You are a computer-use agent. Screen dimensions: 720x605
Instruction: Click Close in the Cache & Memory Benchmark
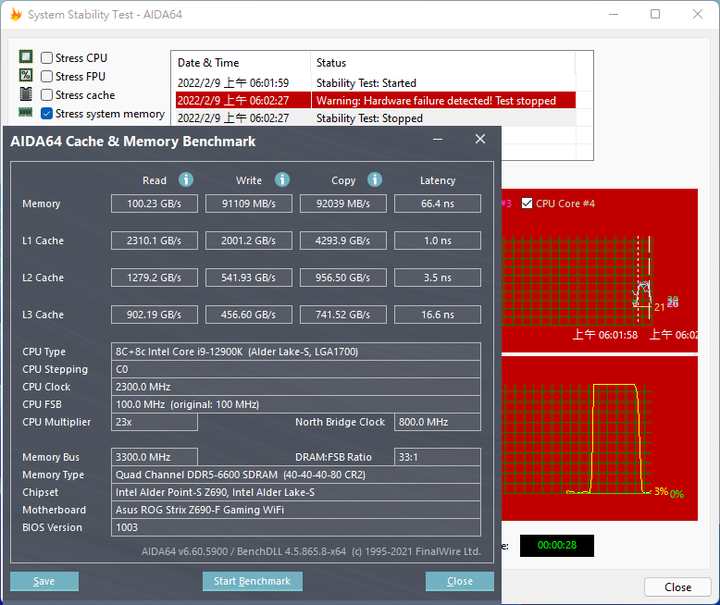click(460, 581)
